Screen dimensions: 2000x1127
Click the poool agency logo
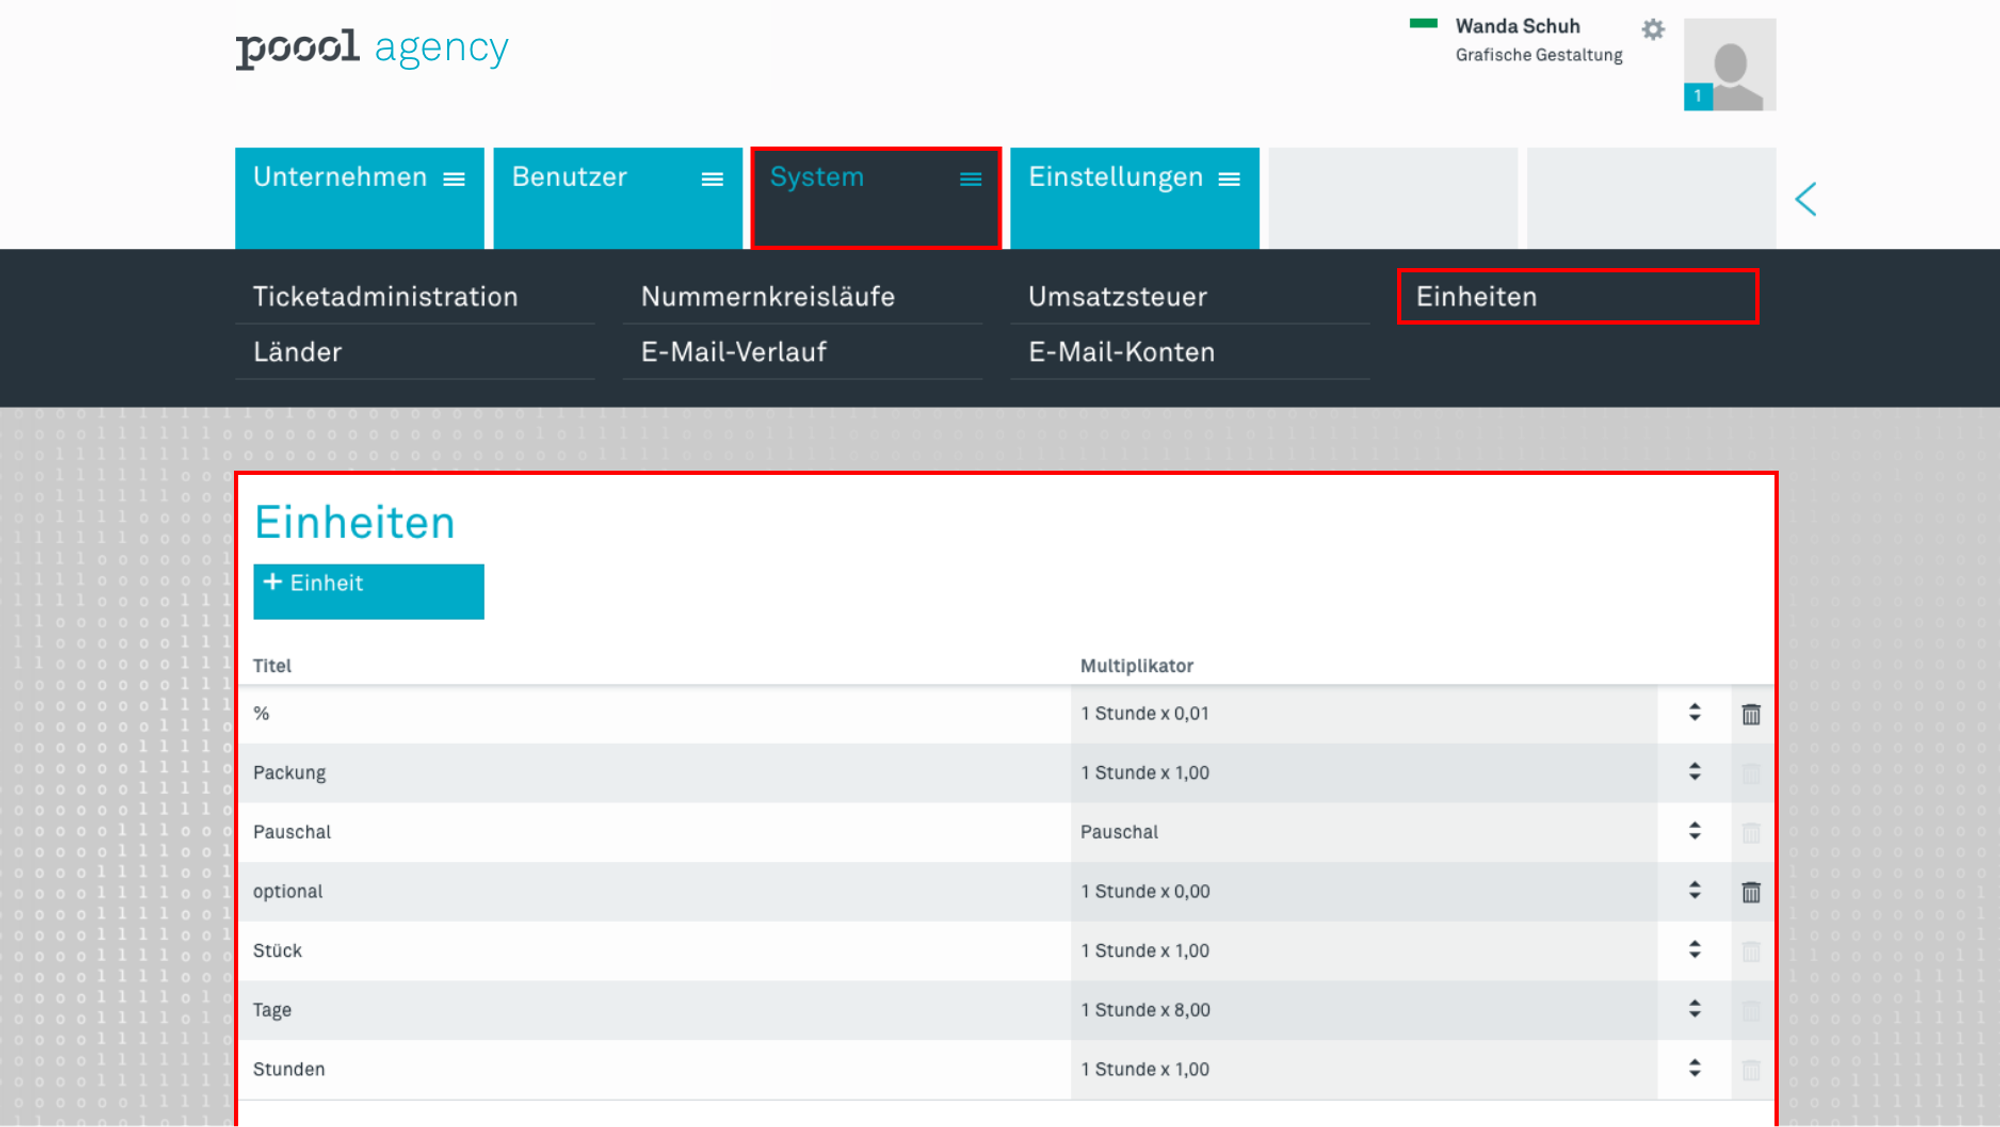[x=372, y=48]
